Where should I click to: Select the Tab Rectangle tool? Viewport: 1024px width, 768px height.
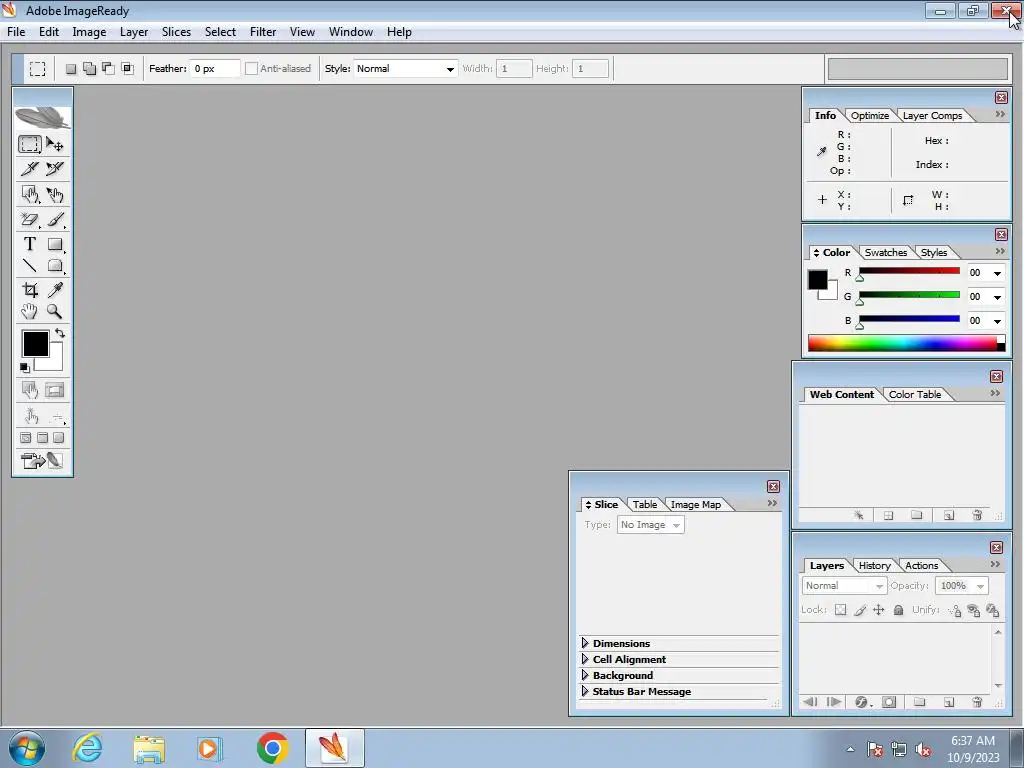coord(55,266)
